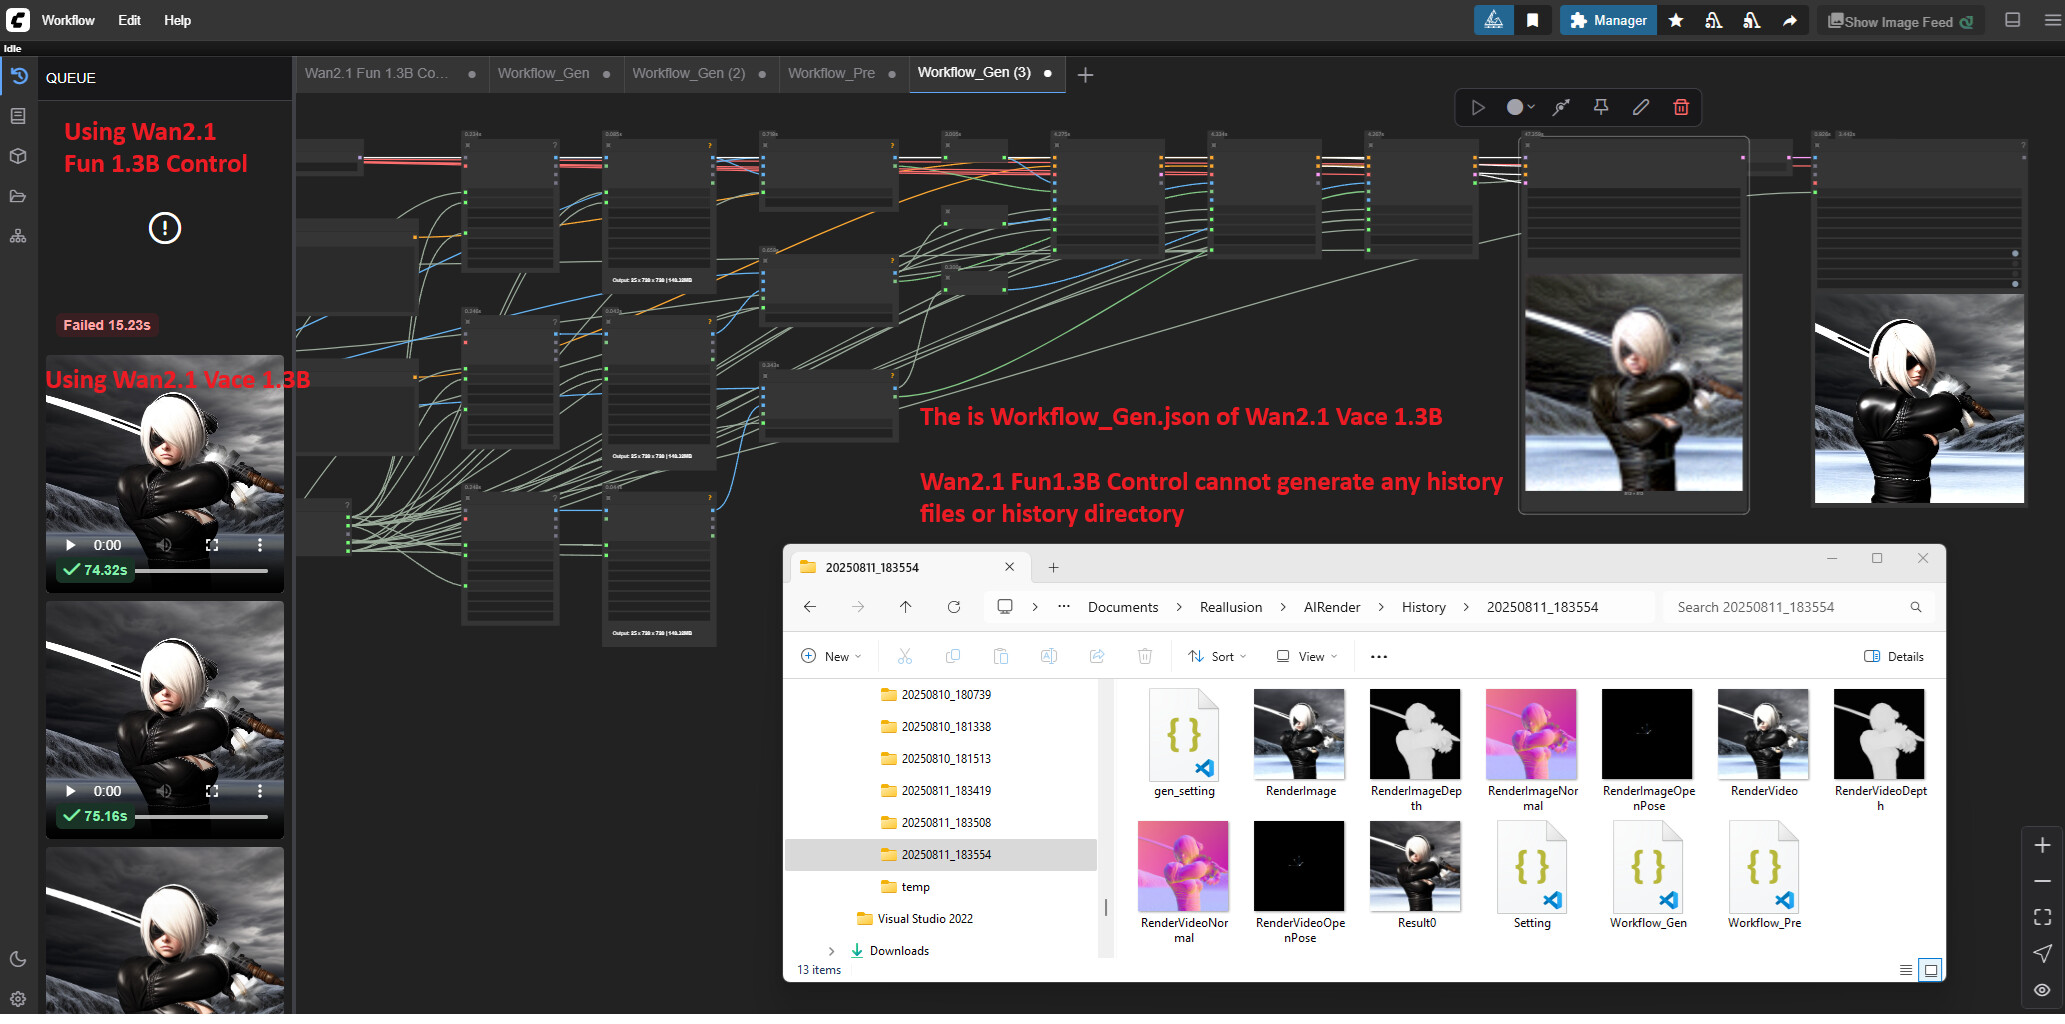The width and height of the screenshot is (2065, 1024).
Task: Click the pencil edit icon
Action: click(1641, 107)
